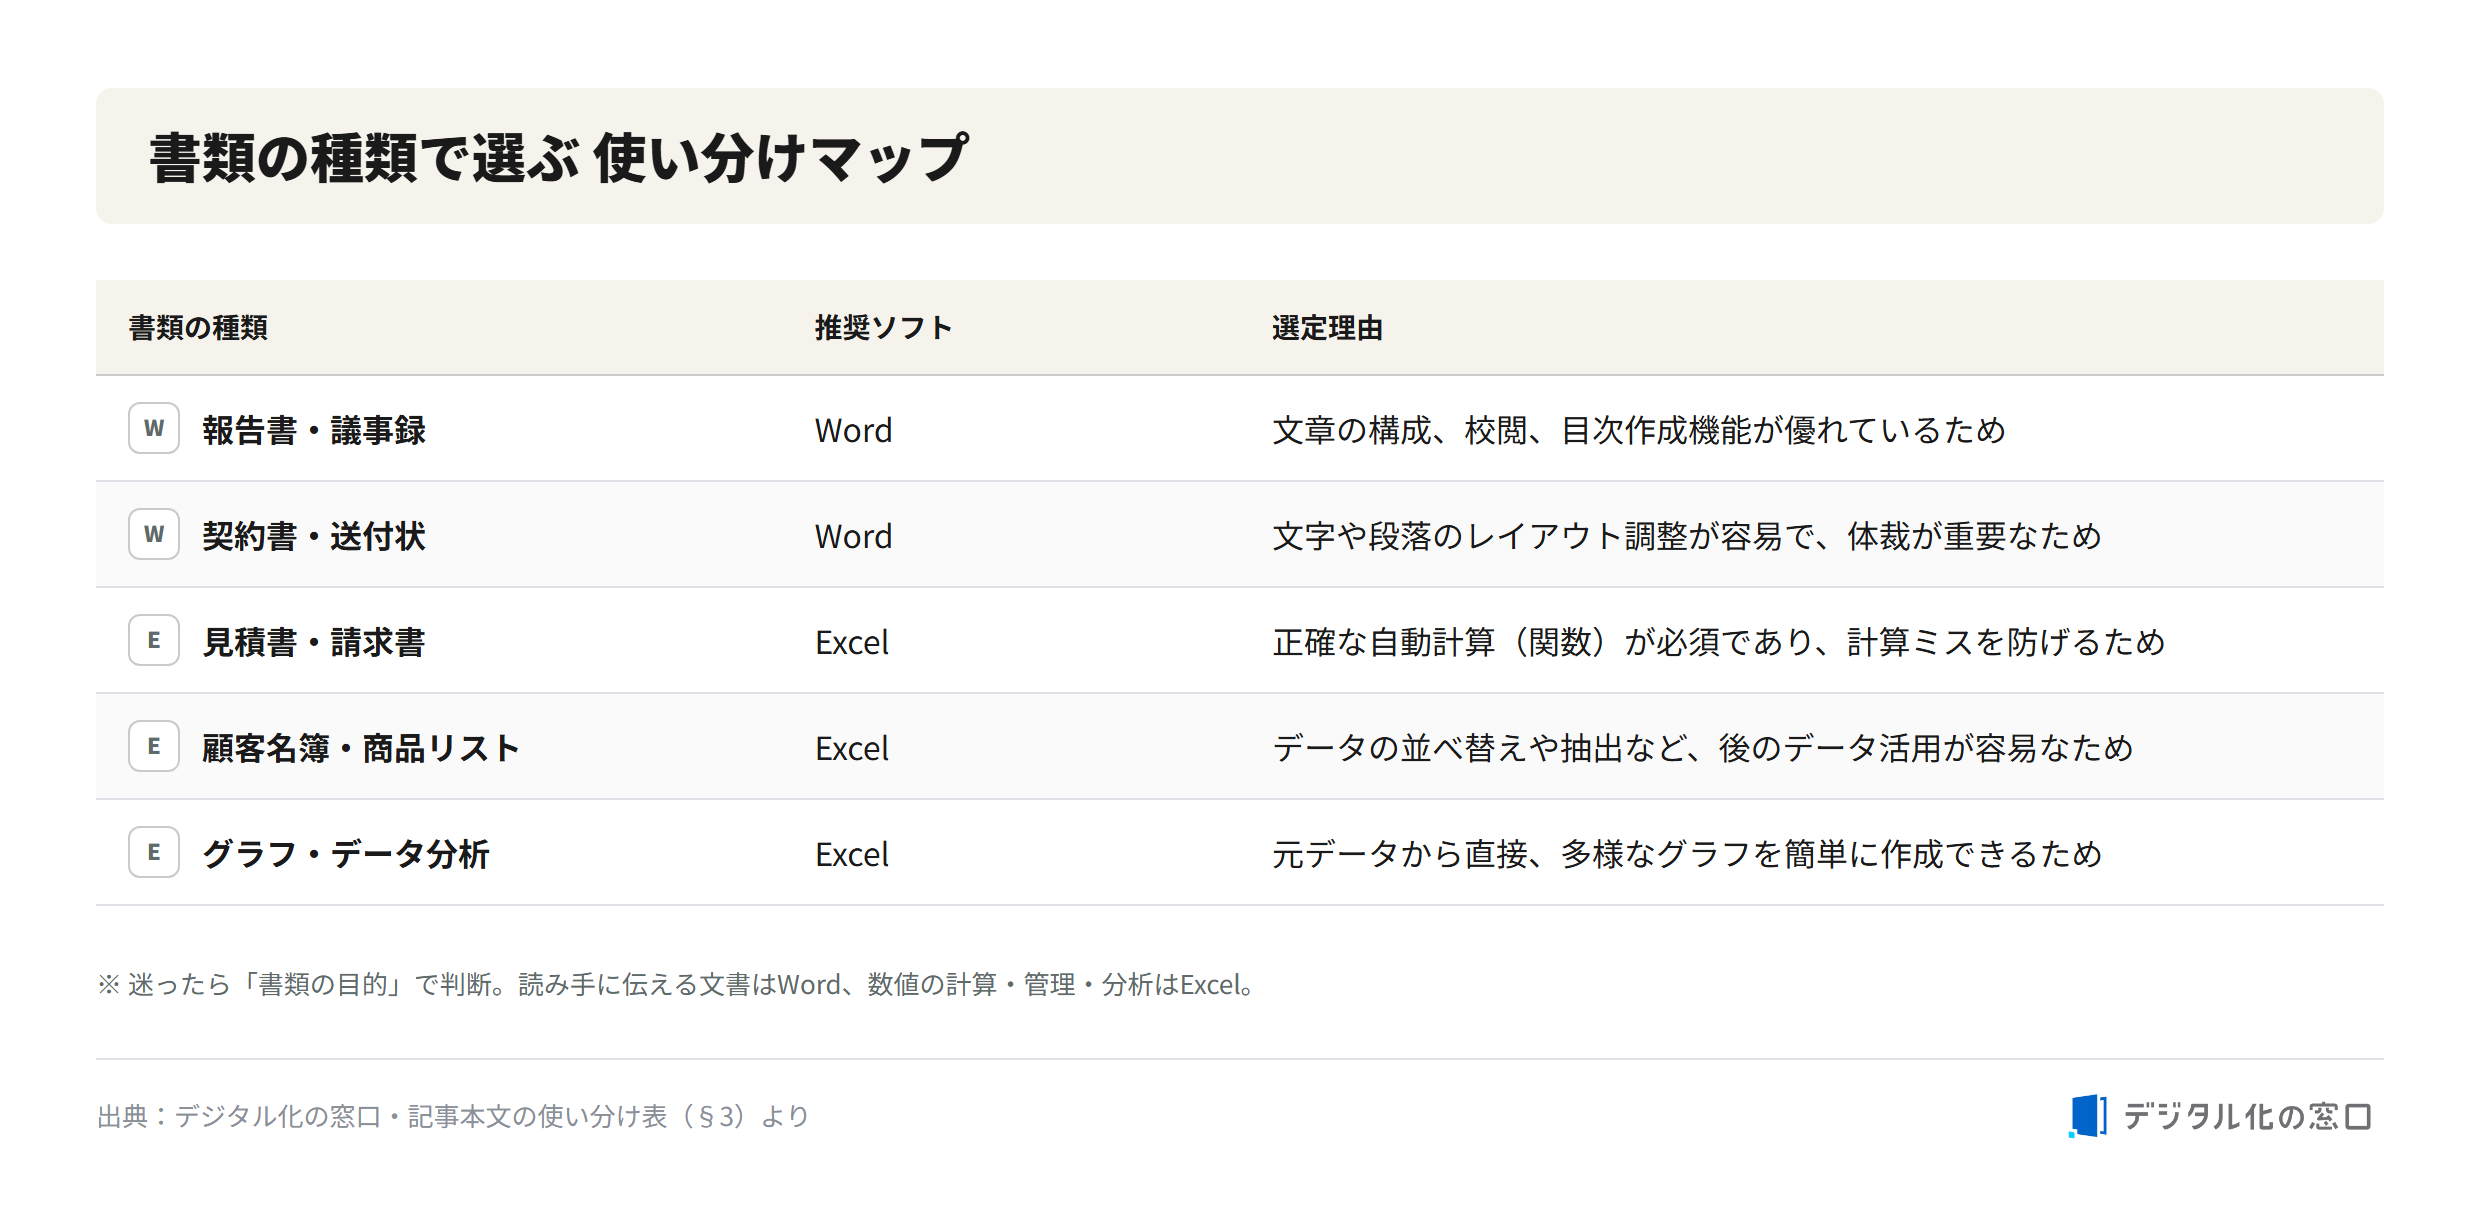This screenshot has height=1232, width=2480.
Task: Click the reason 正確な自動計算（関数）が必須であり、計算ミスを防げるため
Action: pos(1719,642)
